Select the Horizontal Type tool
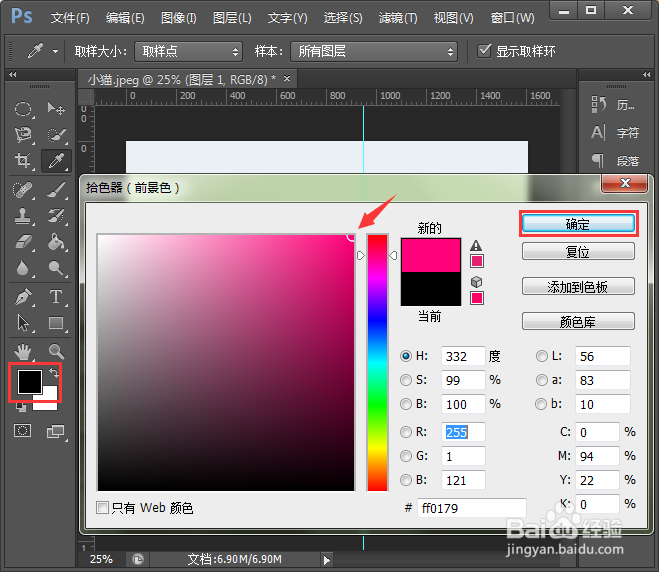This screenshot has width=659, height=572. click(x=56, y=297)
